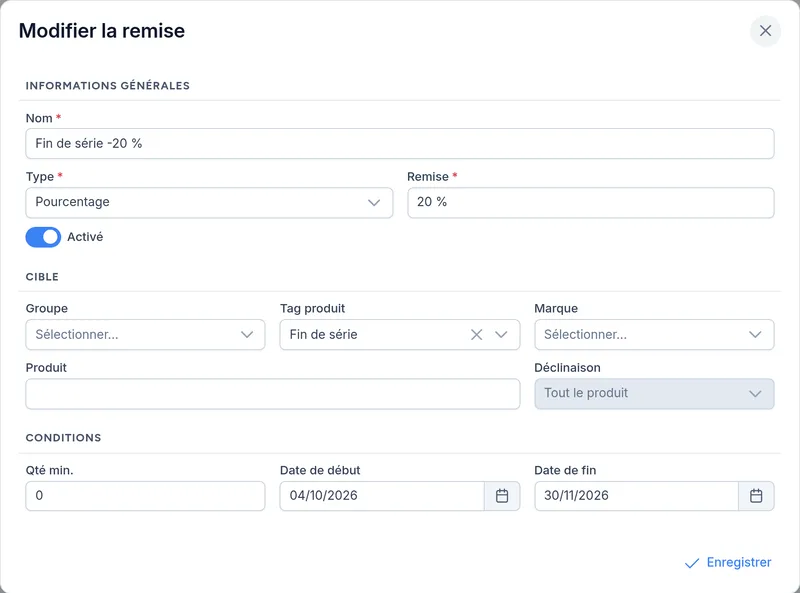Open the Type dropdown set to Pourcentage
The image size is (800, 593).
(x=209, y=203)
